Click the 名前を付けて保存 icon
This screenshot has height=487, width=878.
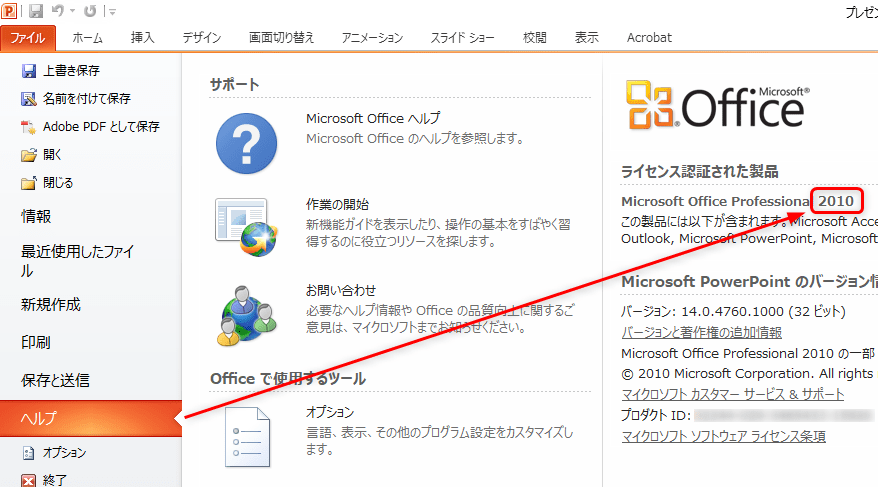tap(29, 99)
